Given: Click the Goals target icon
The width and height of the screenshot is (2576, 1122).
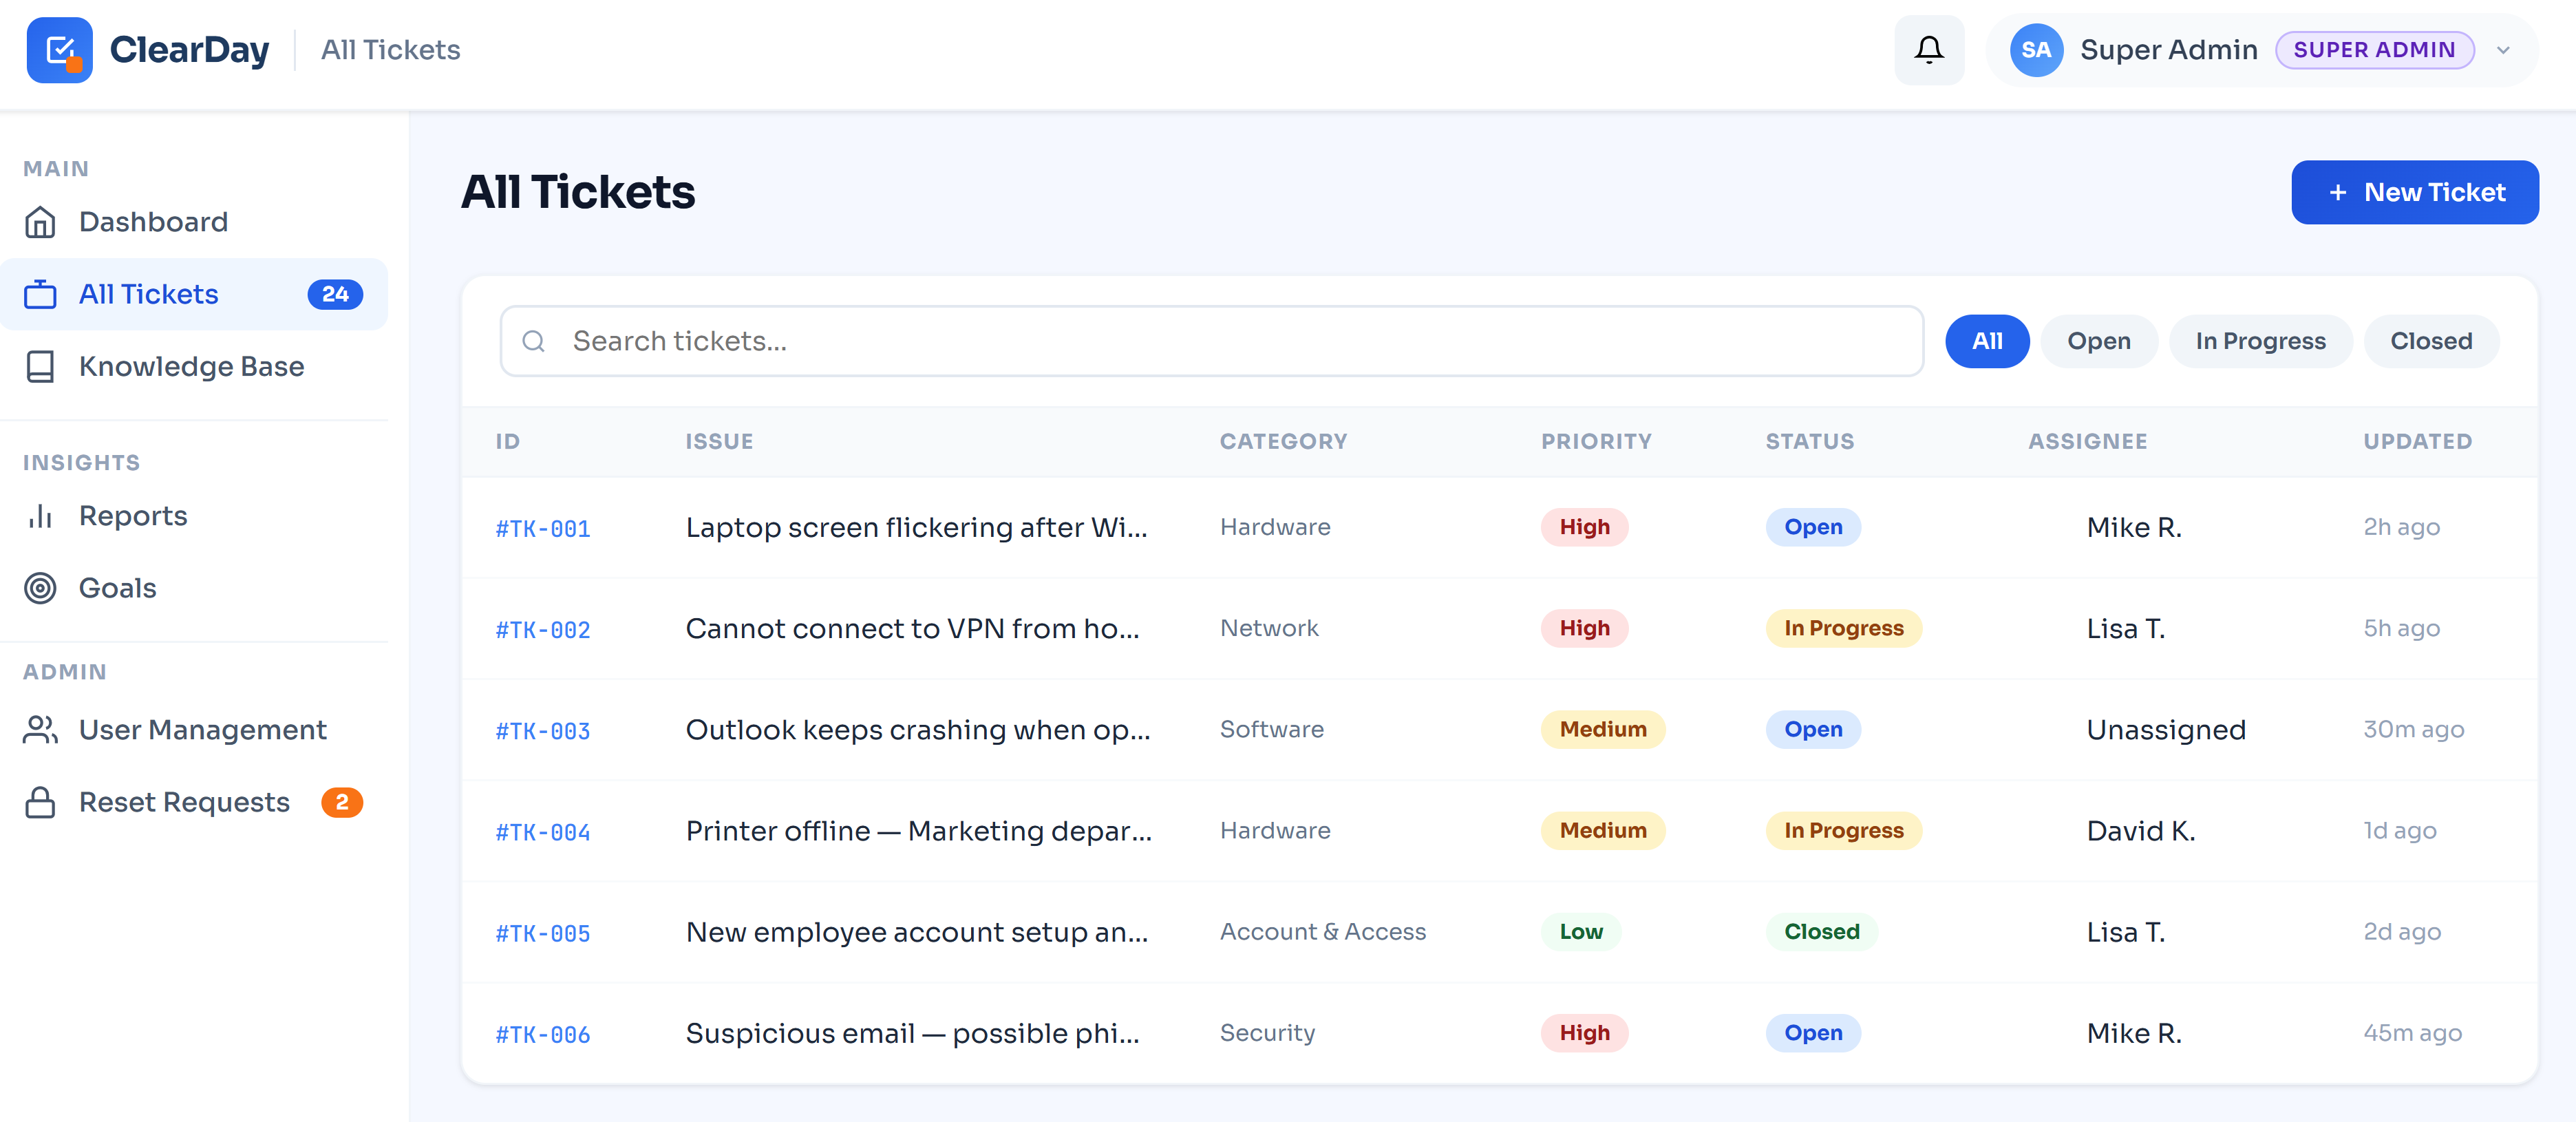Looking at the screenshot, I should 40,588.
